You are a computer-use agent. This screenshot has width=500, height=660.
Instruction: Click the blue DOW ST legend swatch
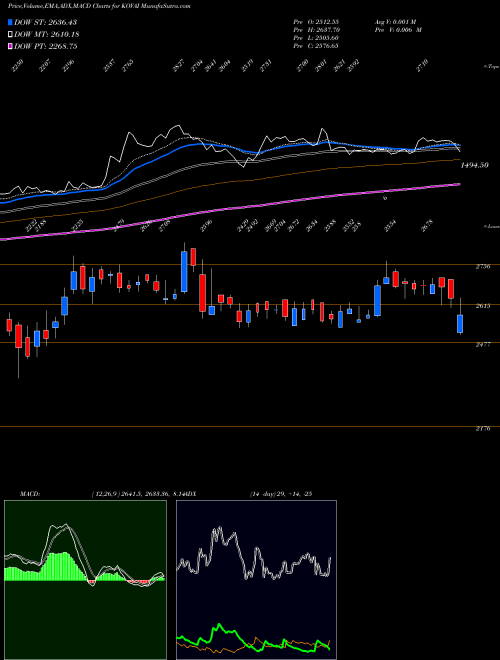coord(10,22)
